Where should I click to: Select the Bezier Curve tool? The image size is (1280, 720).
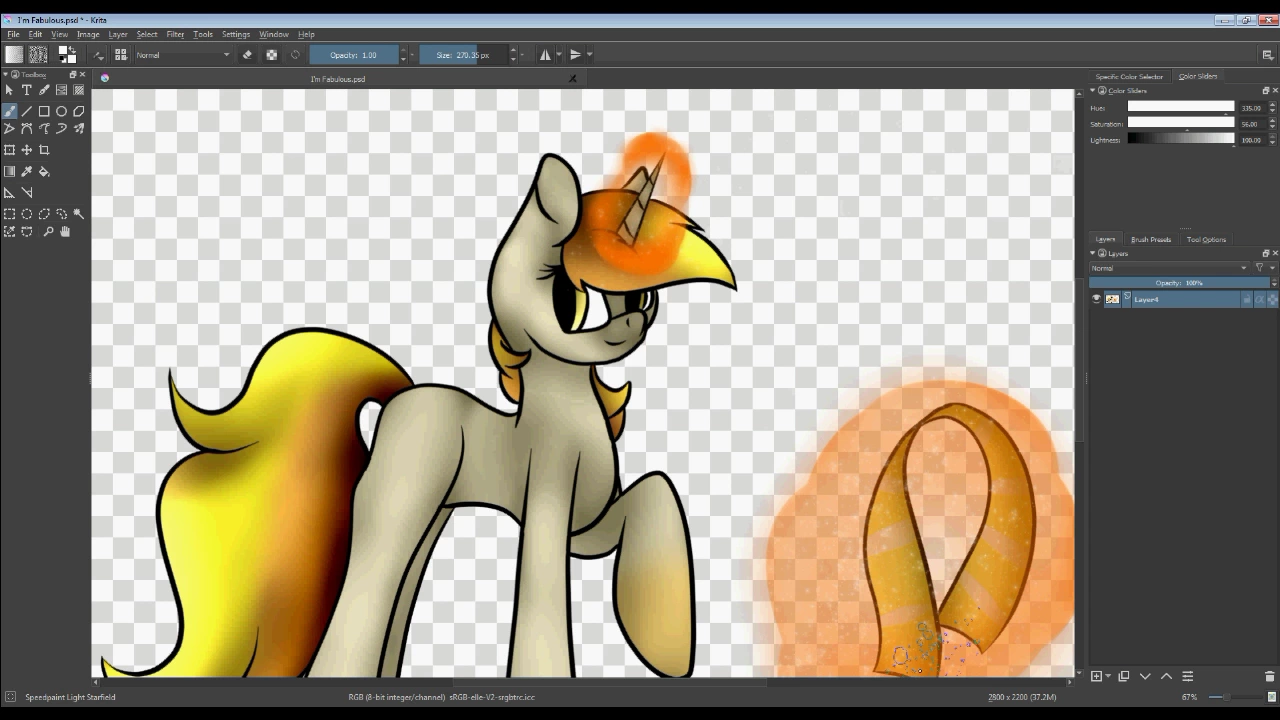(x=27, y=128)
